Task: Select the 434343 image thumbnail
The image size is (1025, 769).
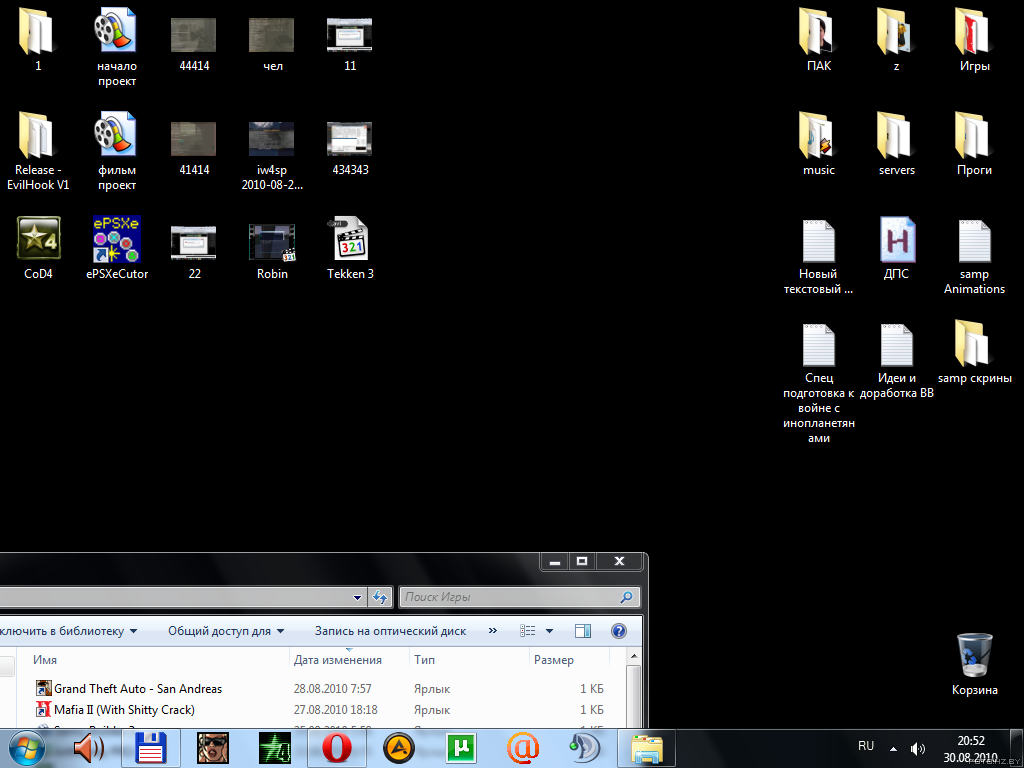Action: pos(350,139)
